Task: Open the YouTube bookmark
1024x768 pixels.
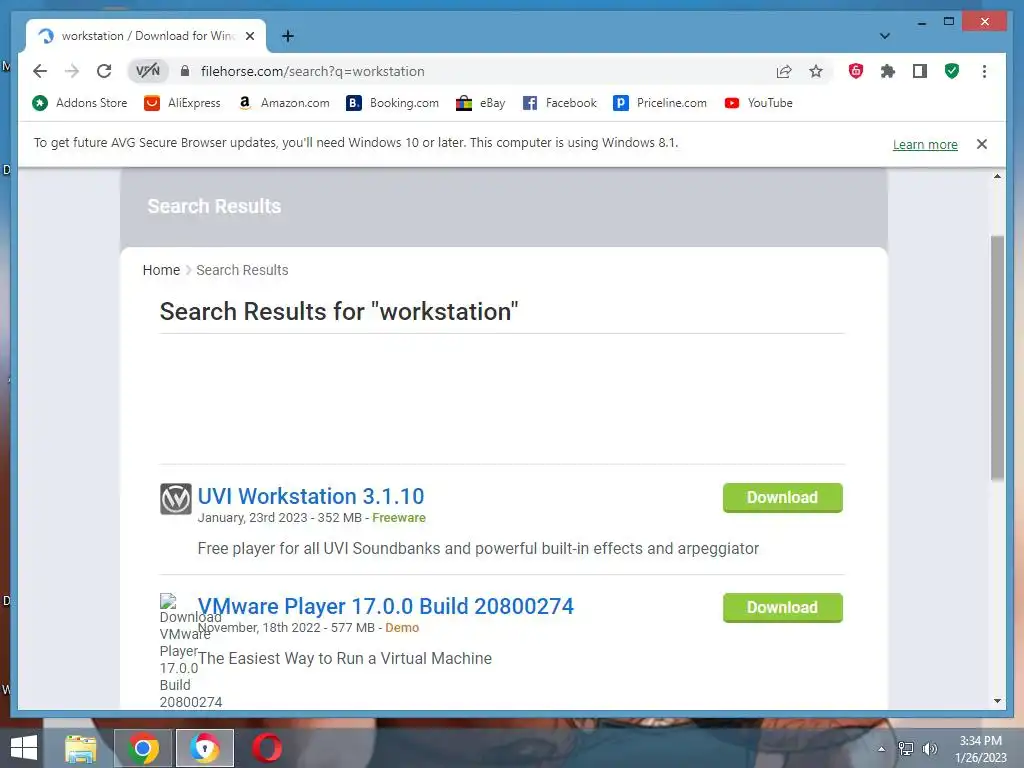Action: (x=759, y=103)
